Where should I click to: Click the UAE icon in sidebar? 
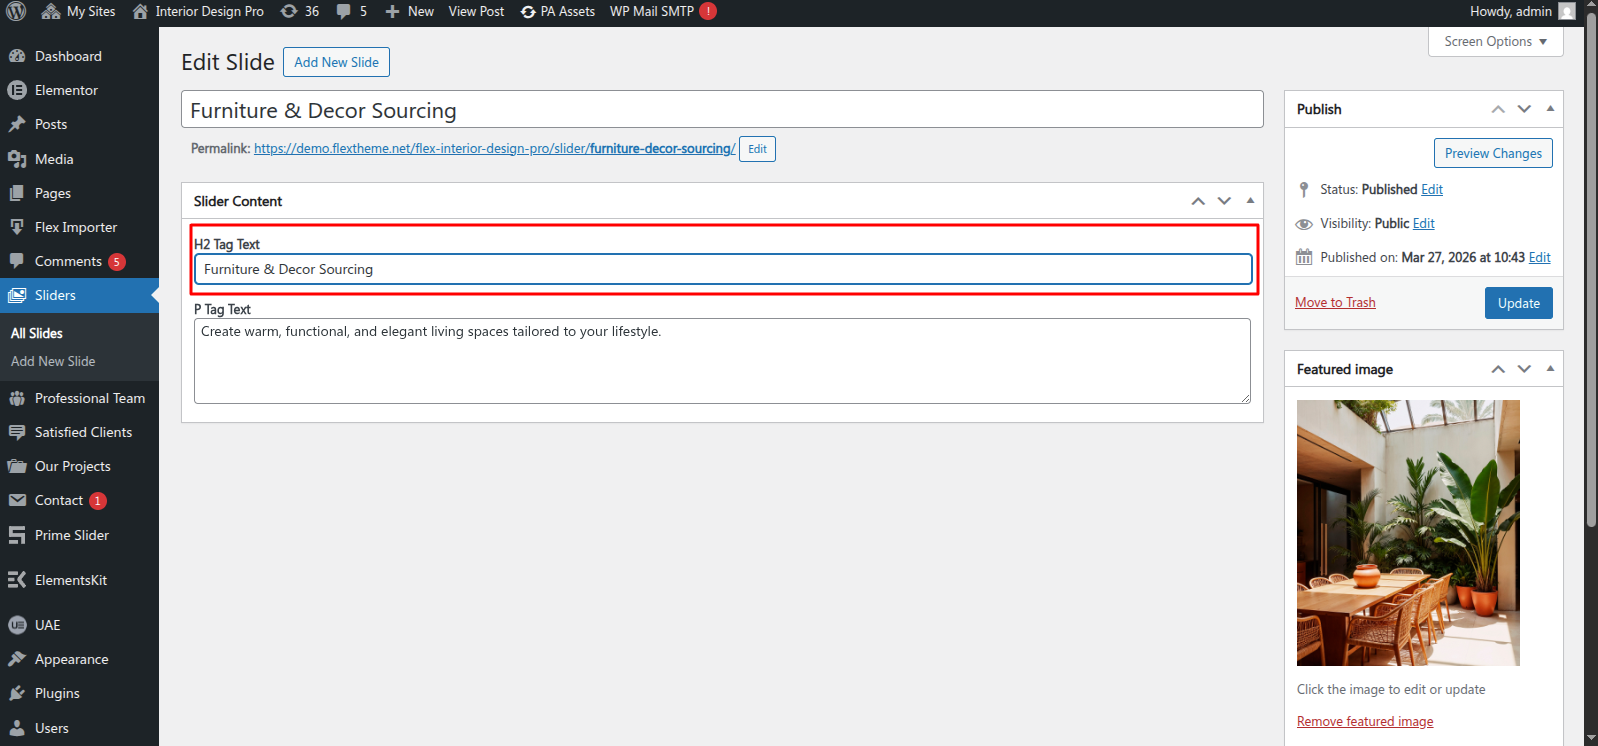17,625
